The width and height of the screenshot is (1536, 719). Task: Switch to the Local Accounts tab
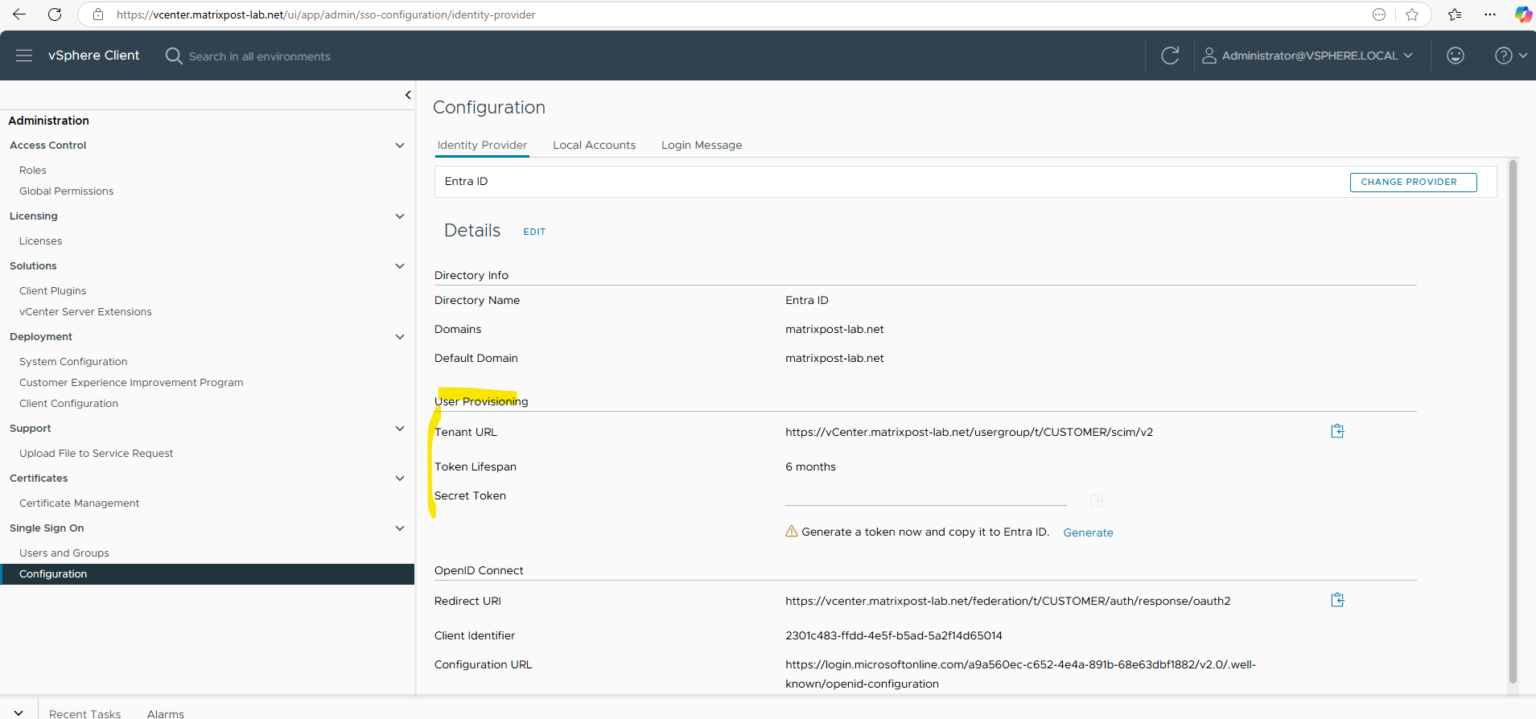pyautogui.click(x=594, y=144)
